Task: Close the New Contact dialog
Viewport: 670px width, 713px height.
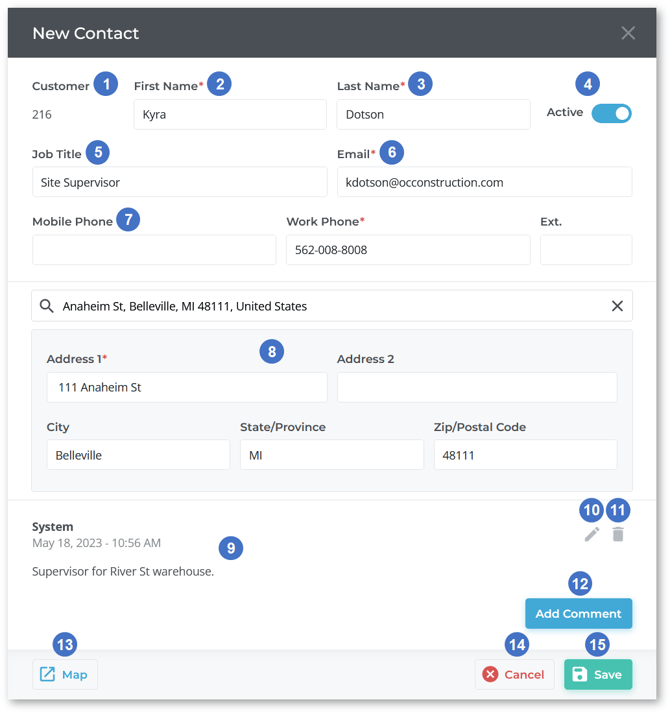Action: click(x=628, y=33)
